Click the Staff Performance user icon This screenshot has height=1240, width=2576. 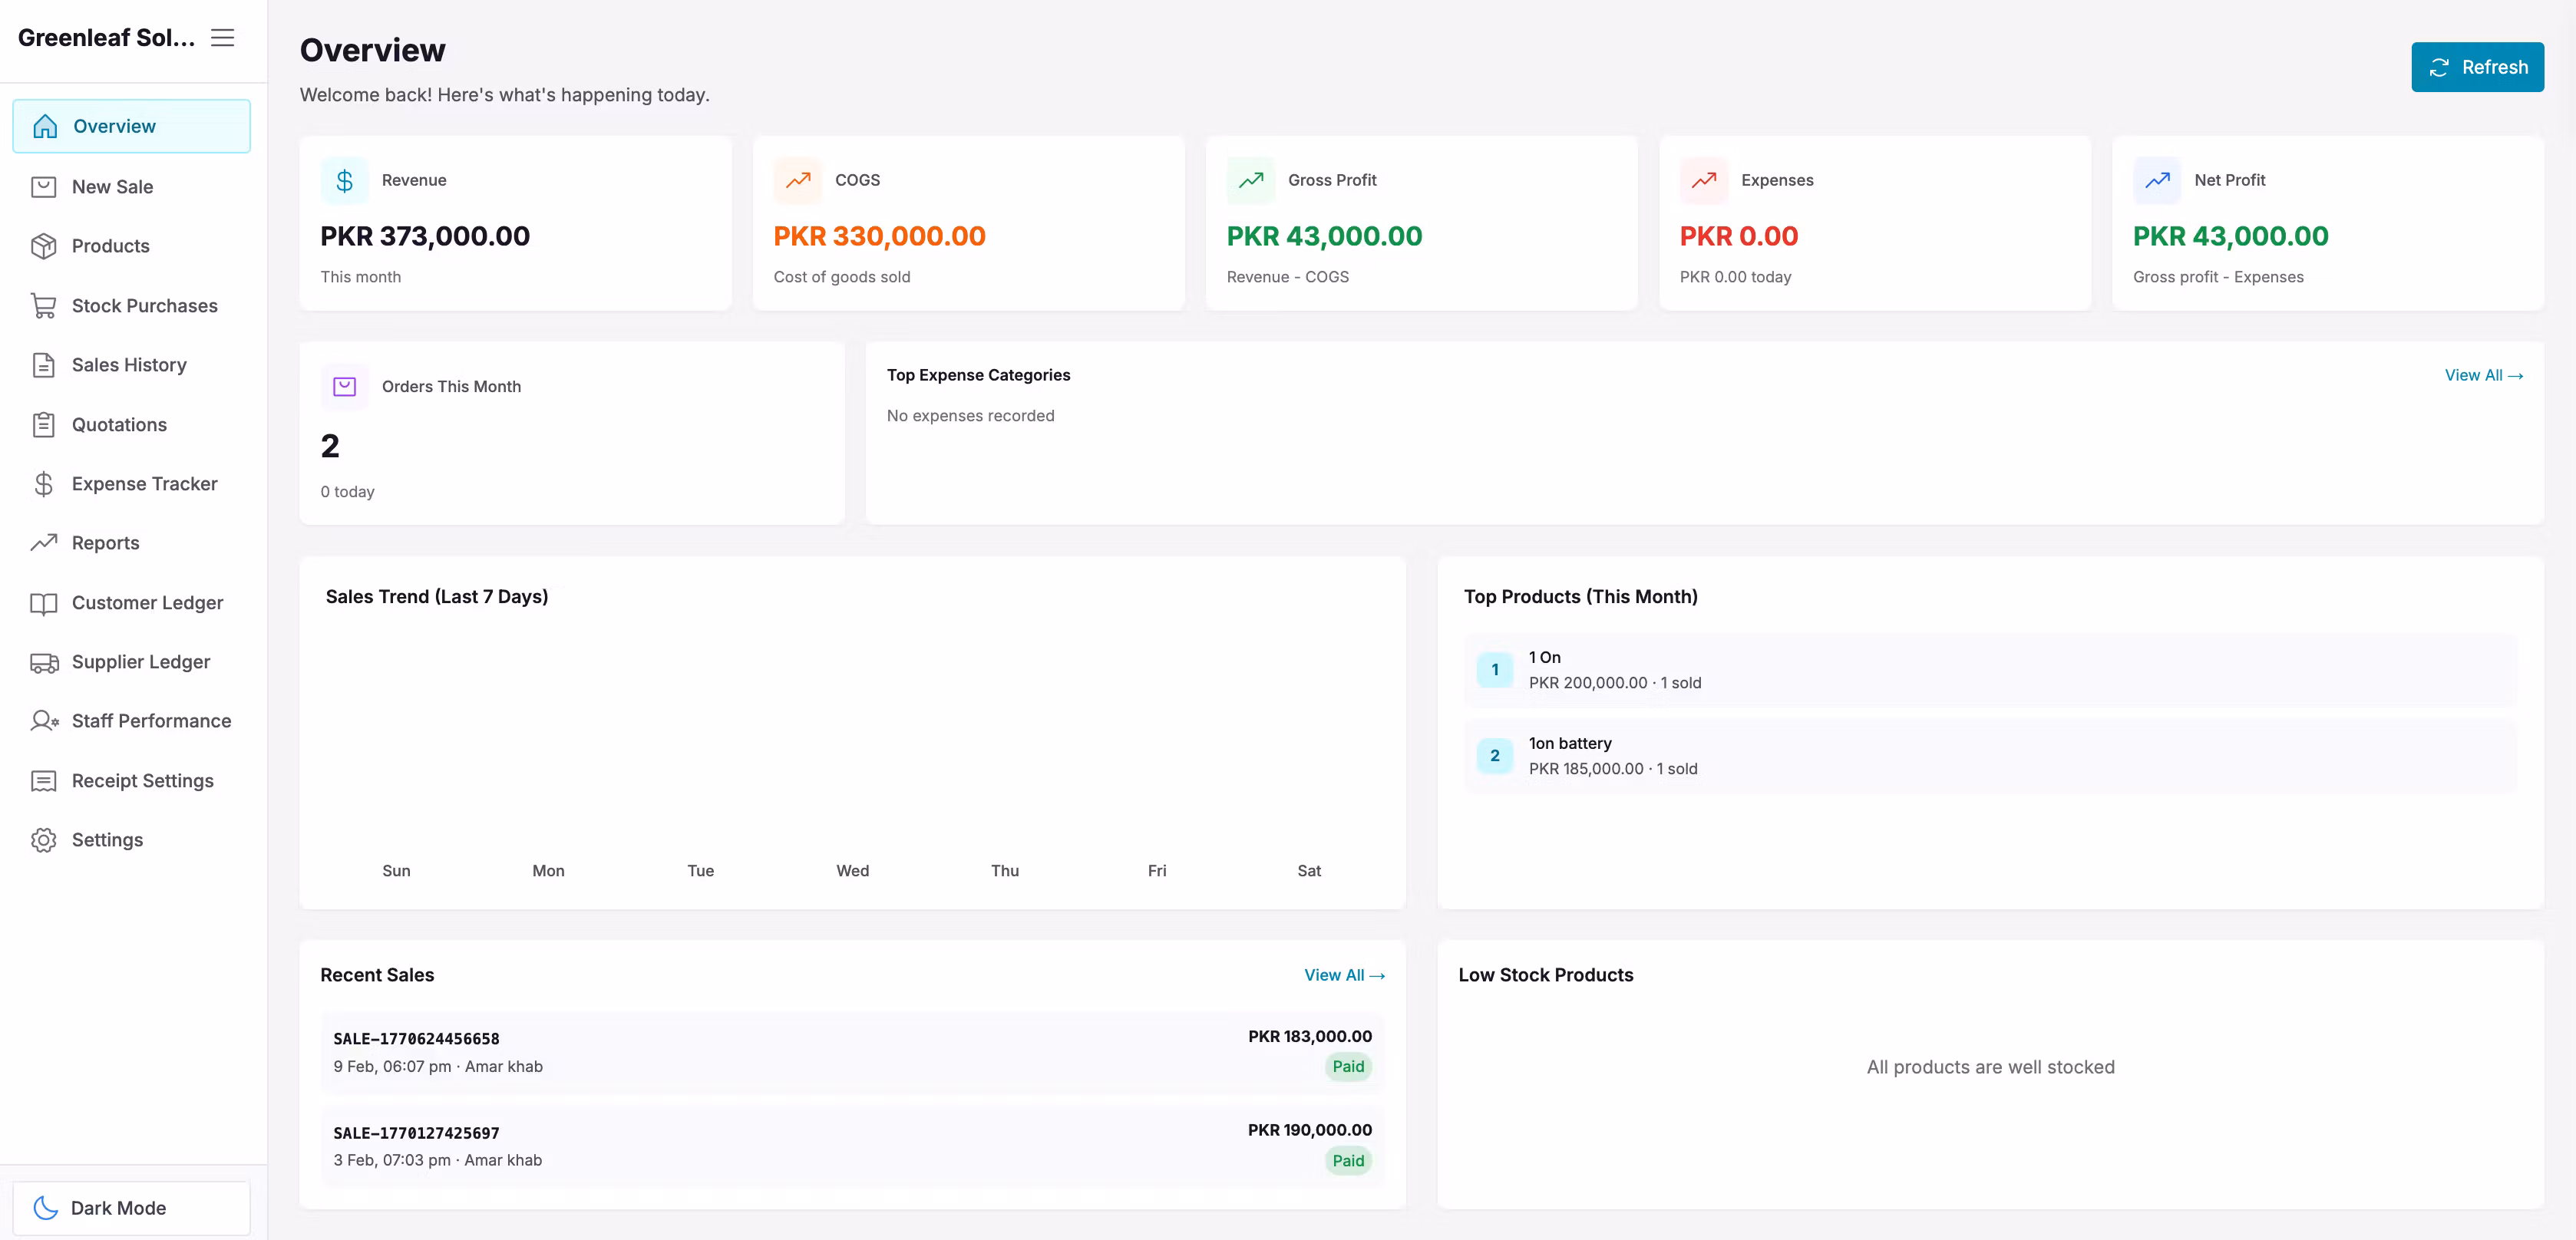[x=43, y=721]
